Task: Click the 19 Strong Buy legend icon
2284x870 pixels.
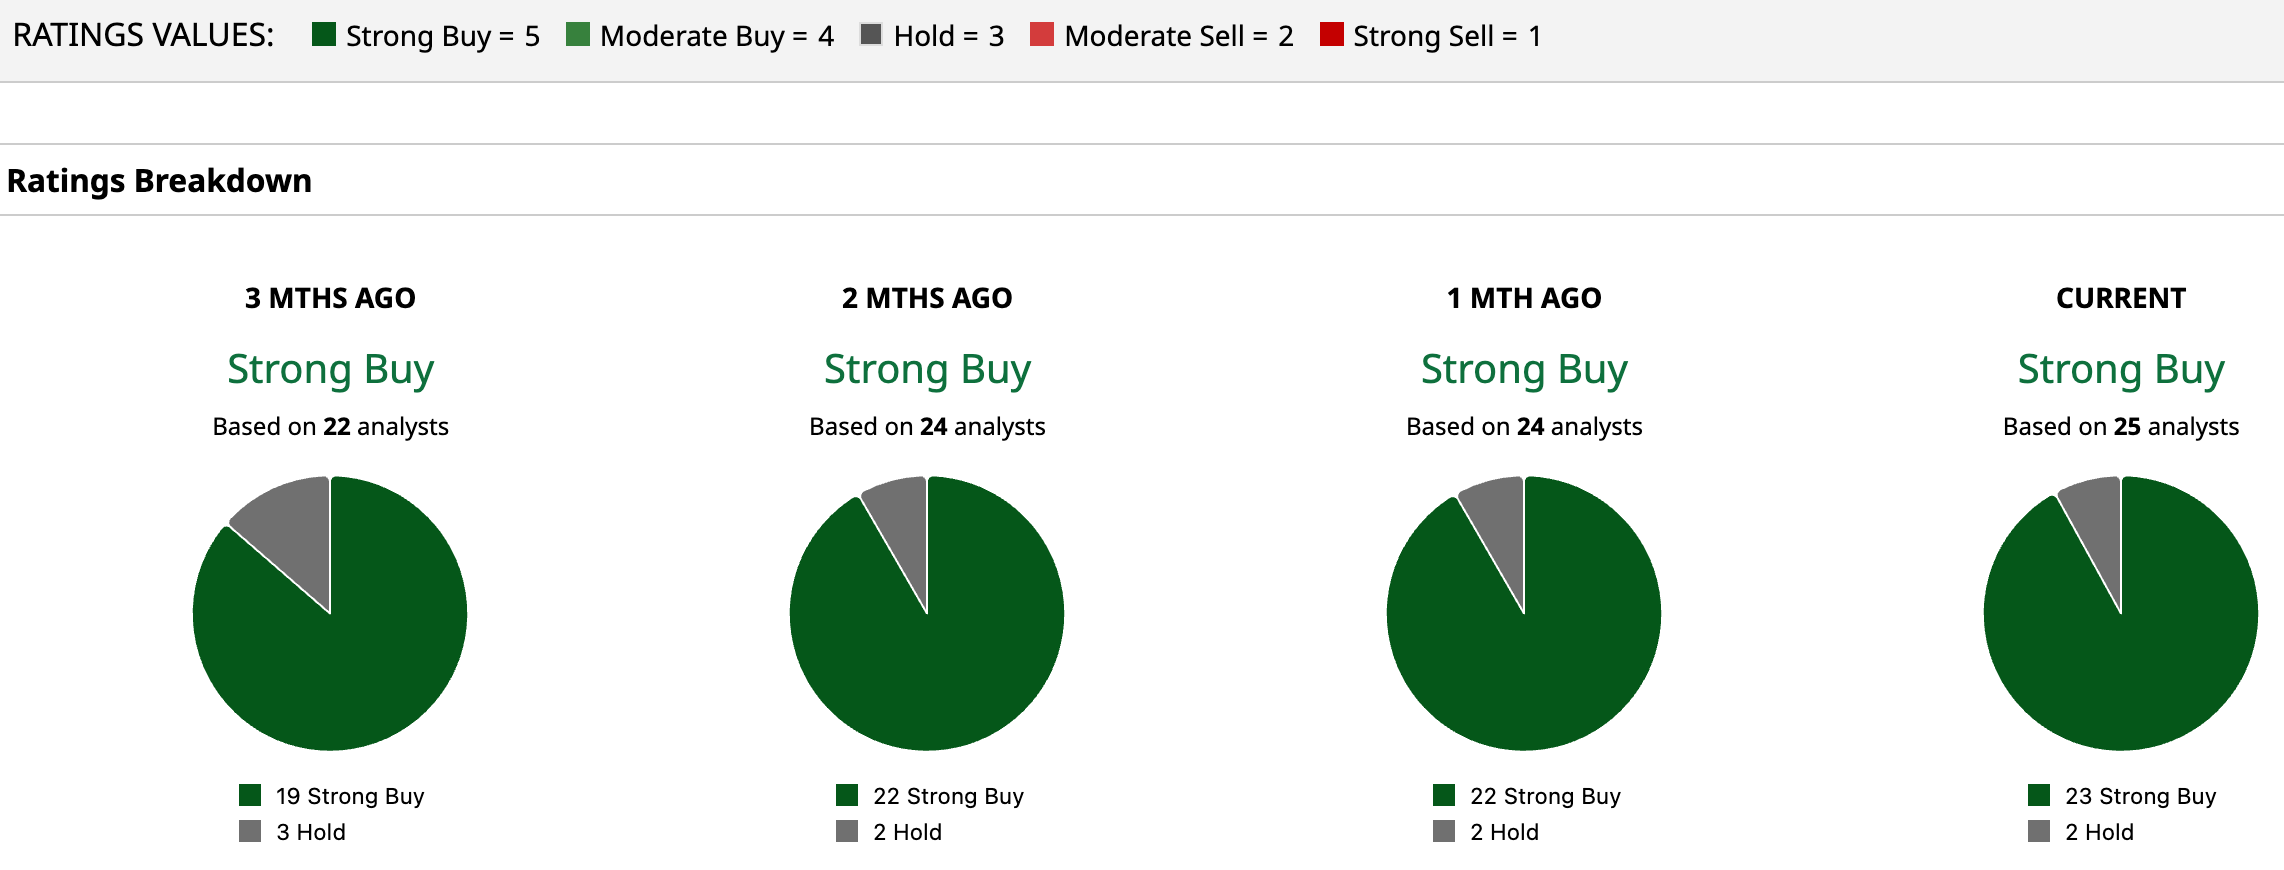Action: point(250,795)
